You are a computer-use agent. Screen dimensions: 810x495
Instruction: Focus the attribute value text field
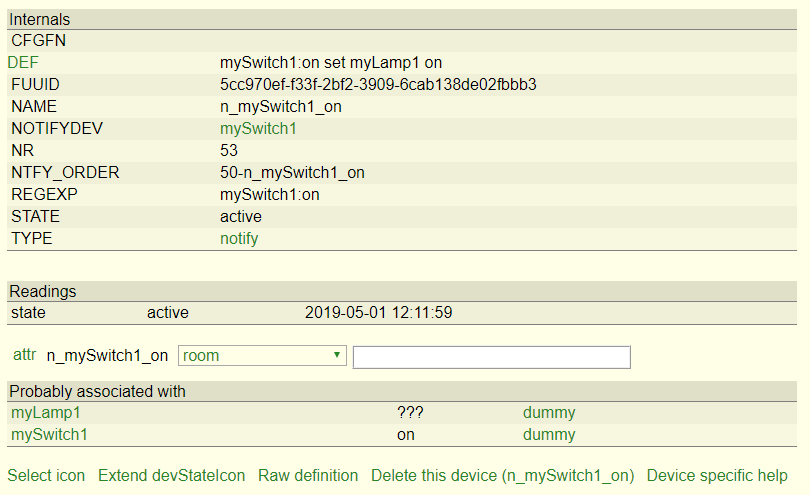coord(491,357)
